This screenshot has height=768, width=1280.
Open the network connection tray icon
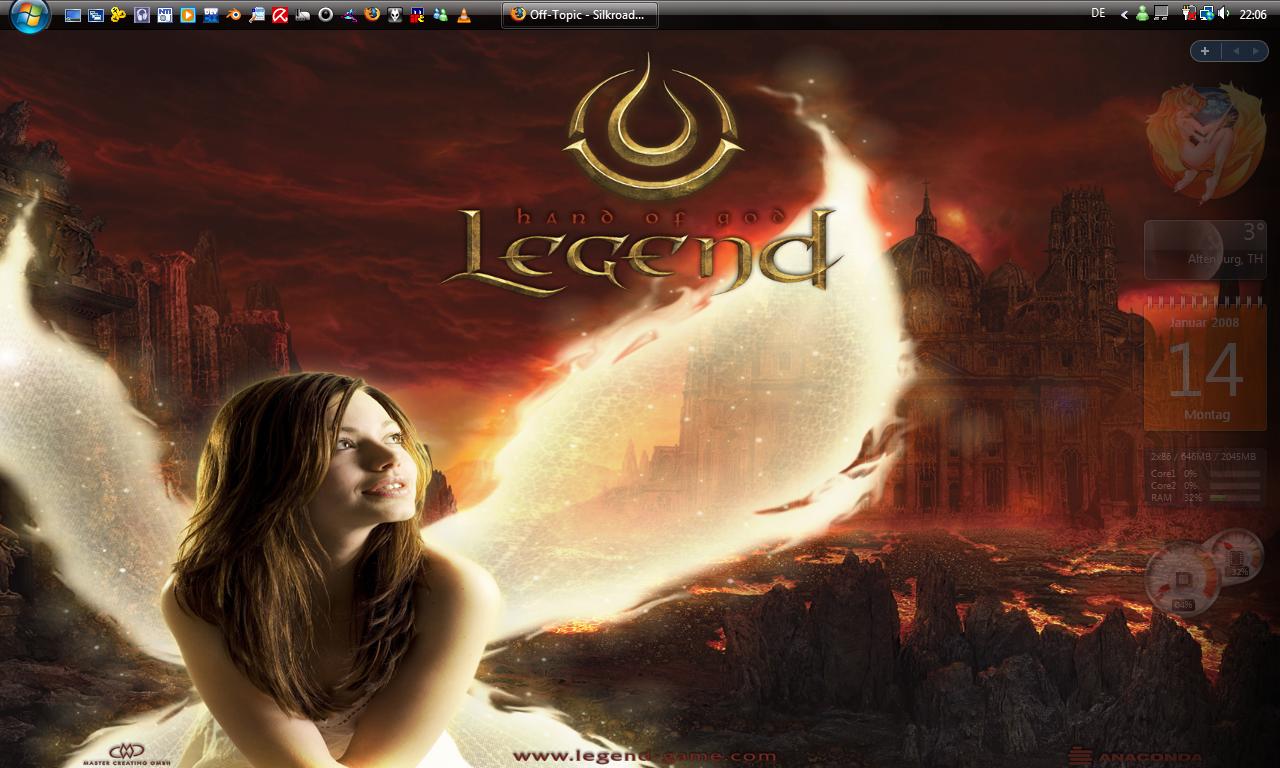point(1207,14)
